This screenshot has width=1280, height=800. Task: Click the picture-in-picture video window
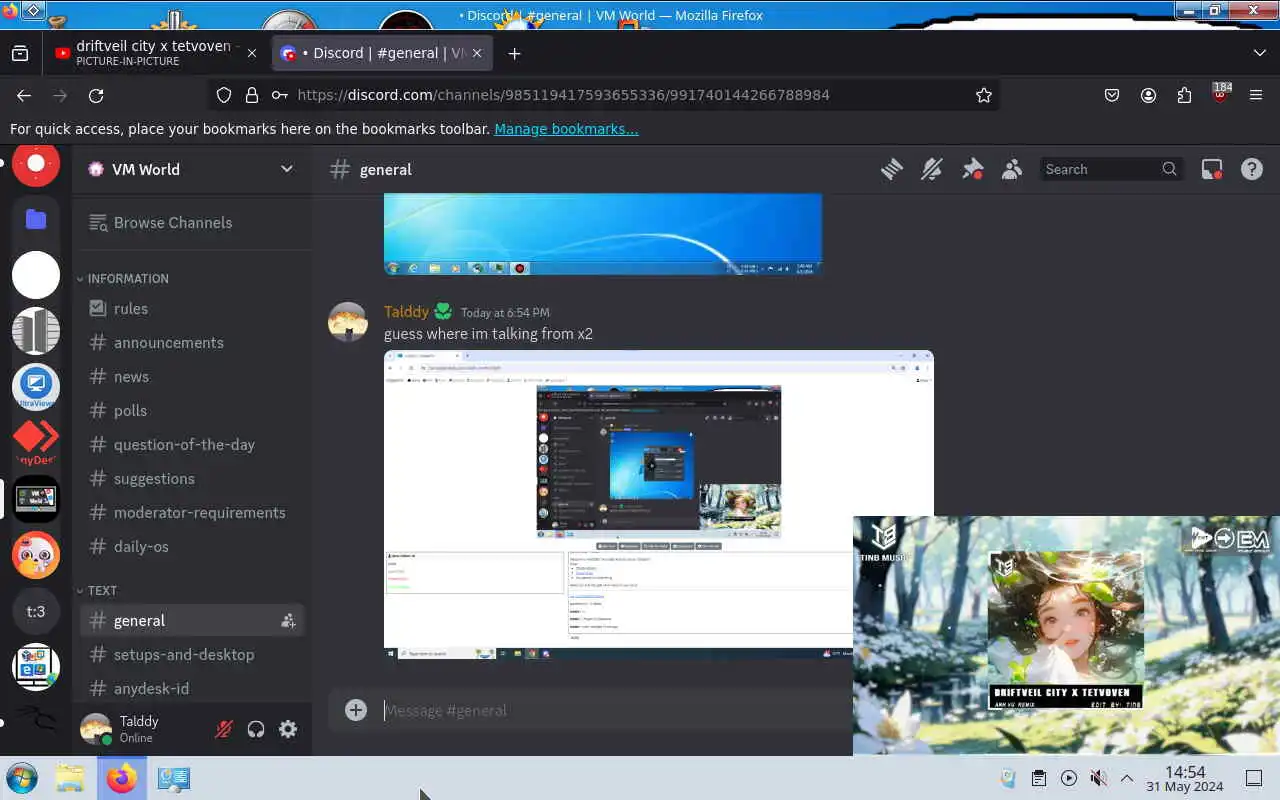coord(1066,635)
